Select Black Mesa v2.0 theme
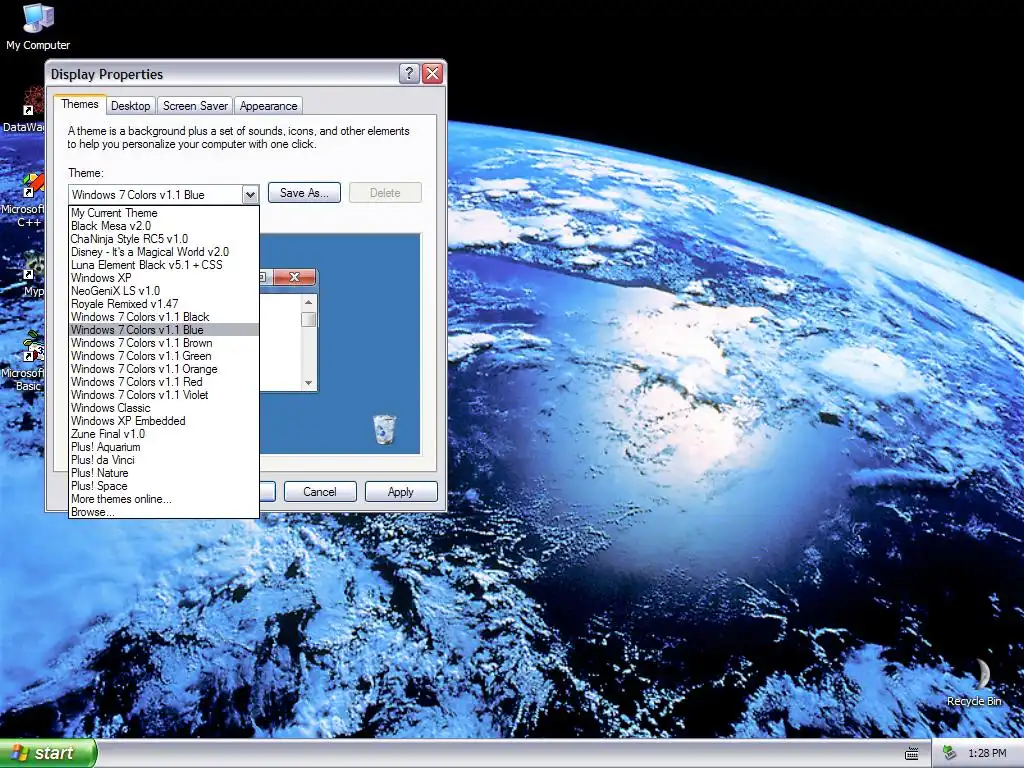1024x768 pixels. [164, 226]
